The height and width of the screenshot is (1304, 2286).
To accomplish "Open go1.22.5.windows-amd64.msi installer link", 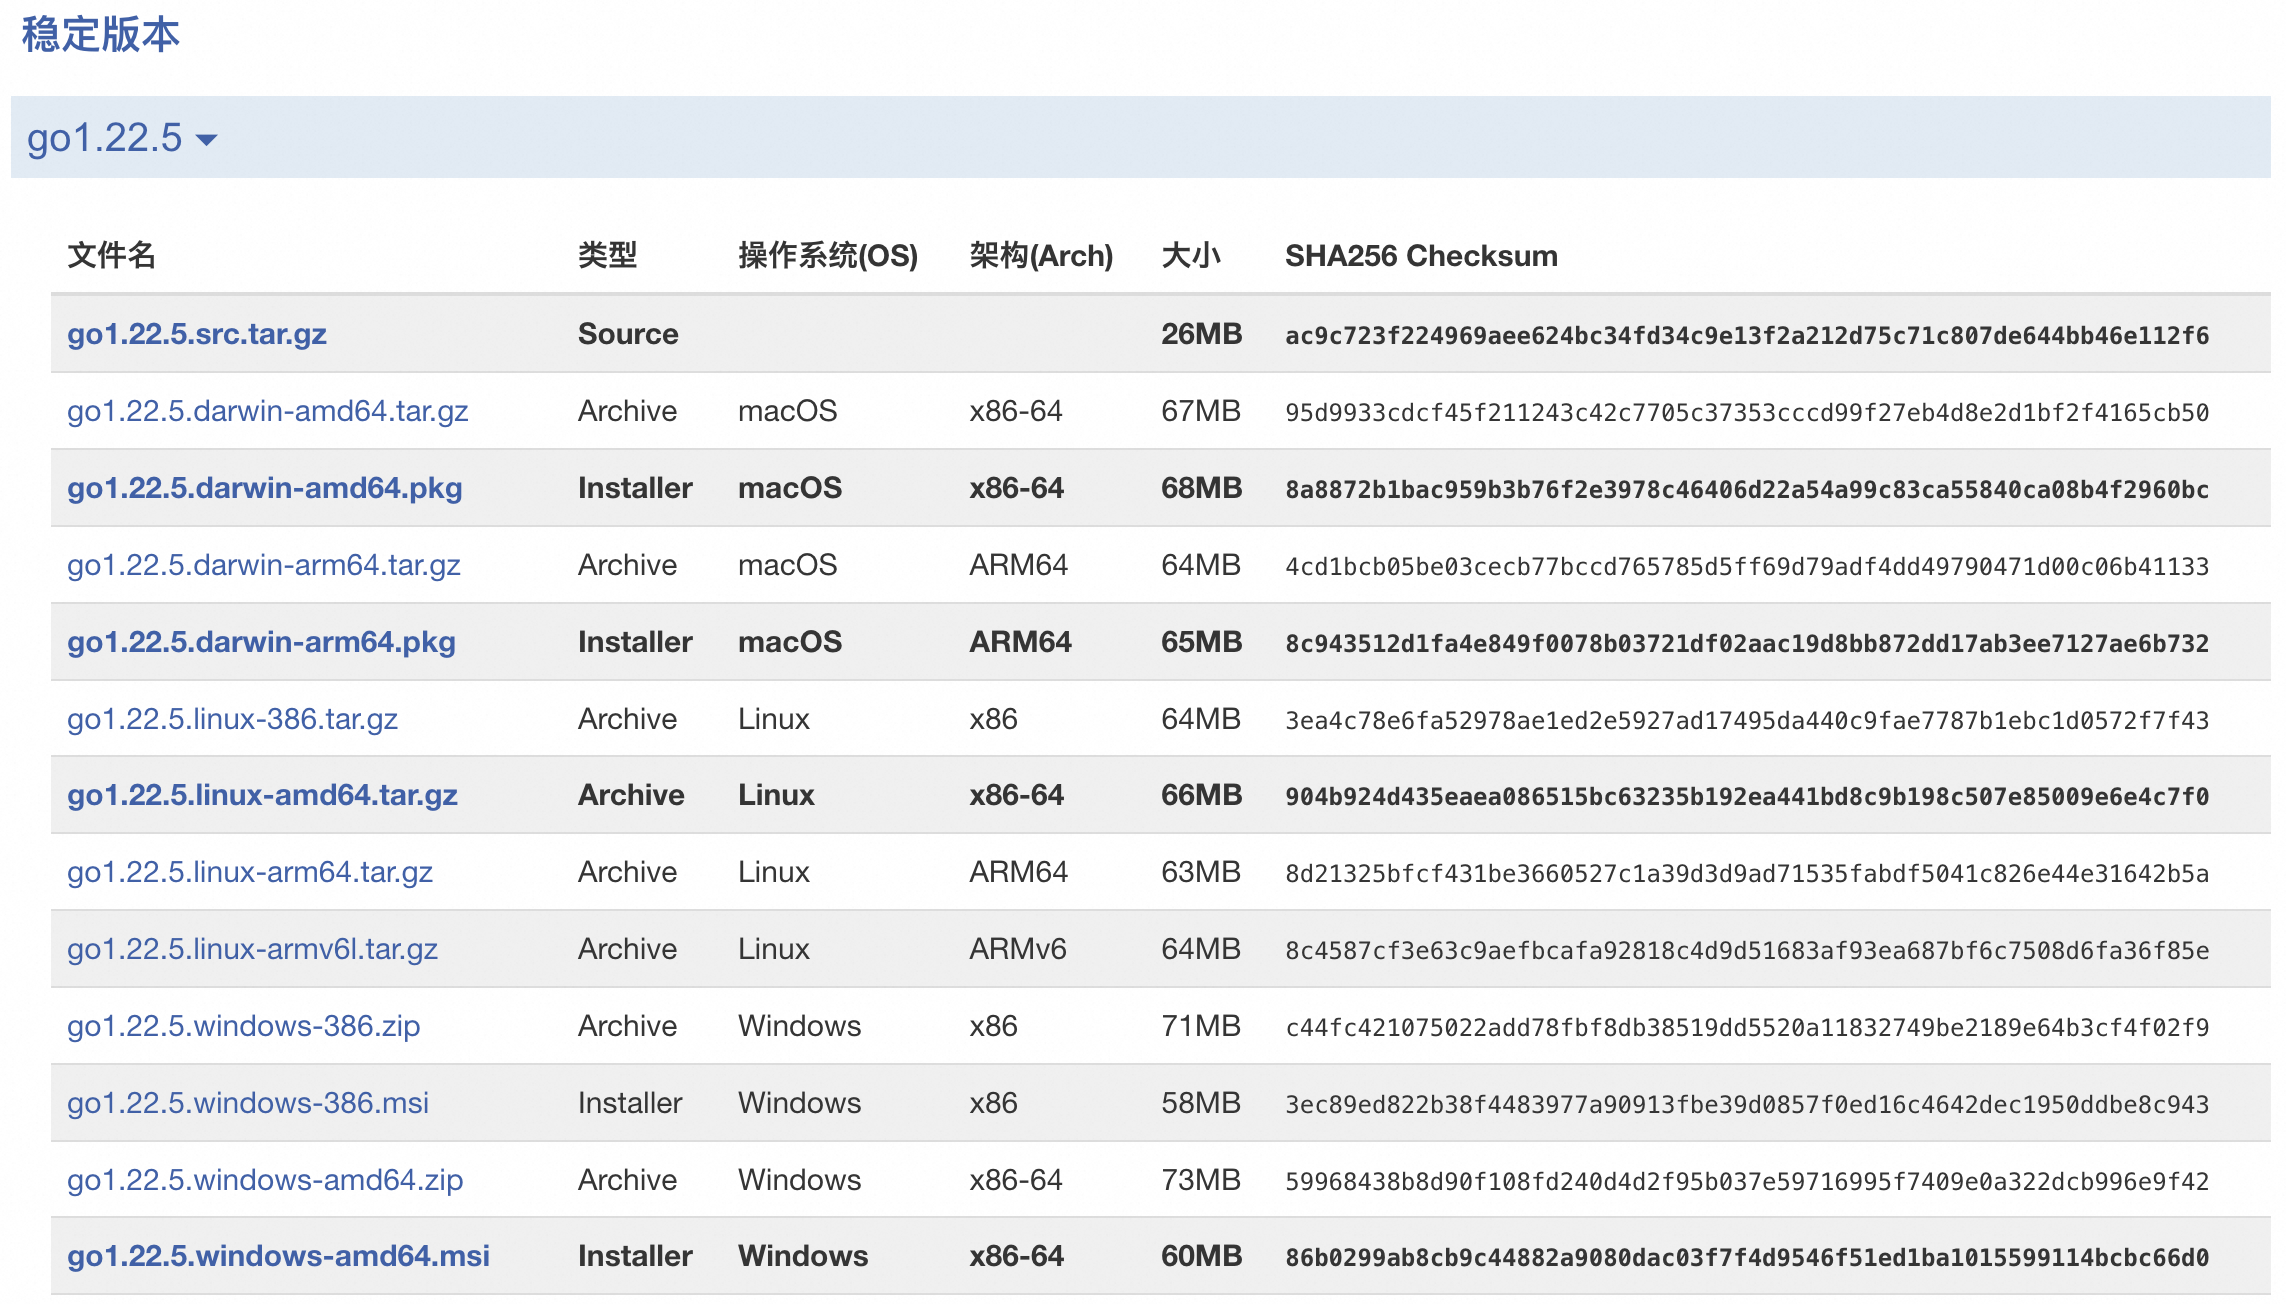I will coord(278,1256).
